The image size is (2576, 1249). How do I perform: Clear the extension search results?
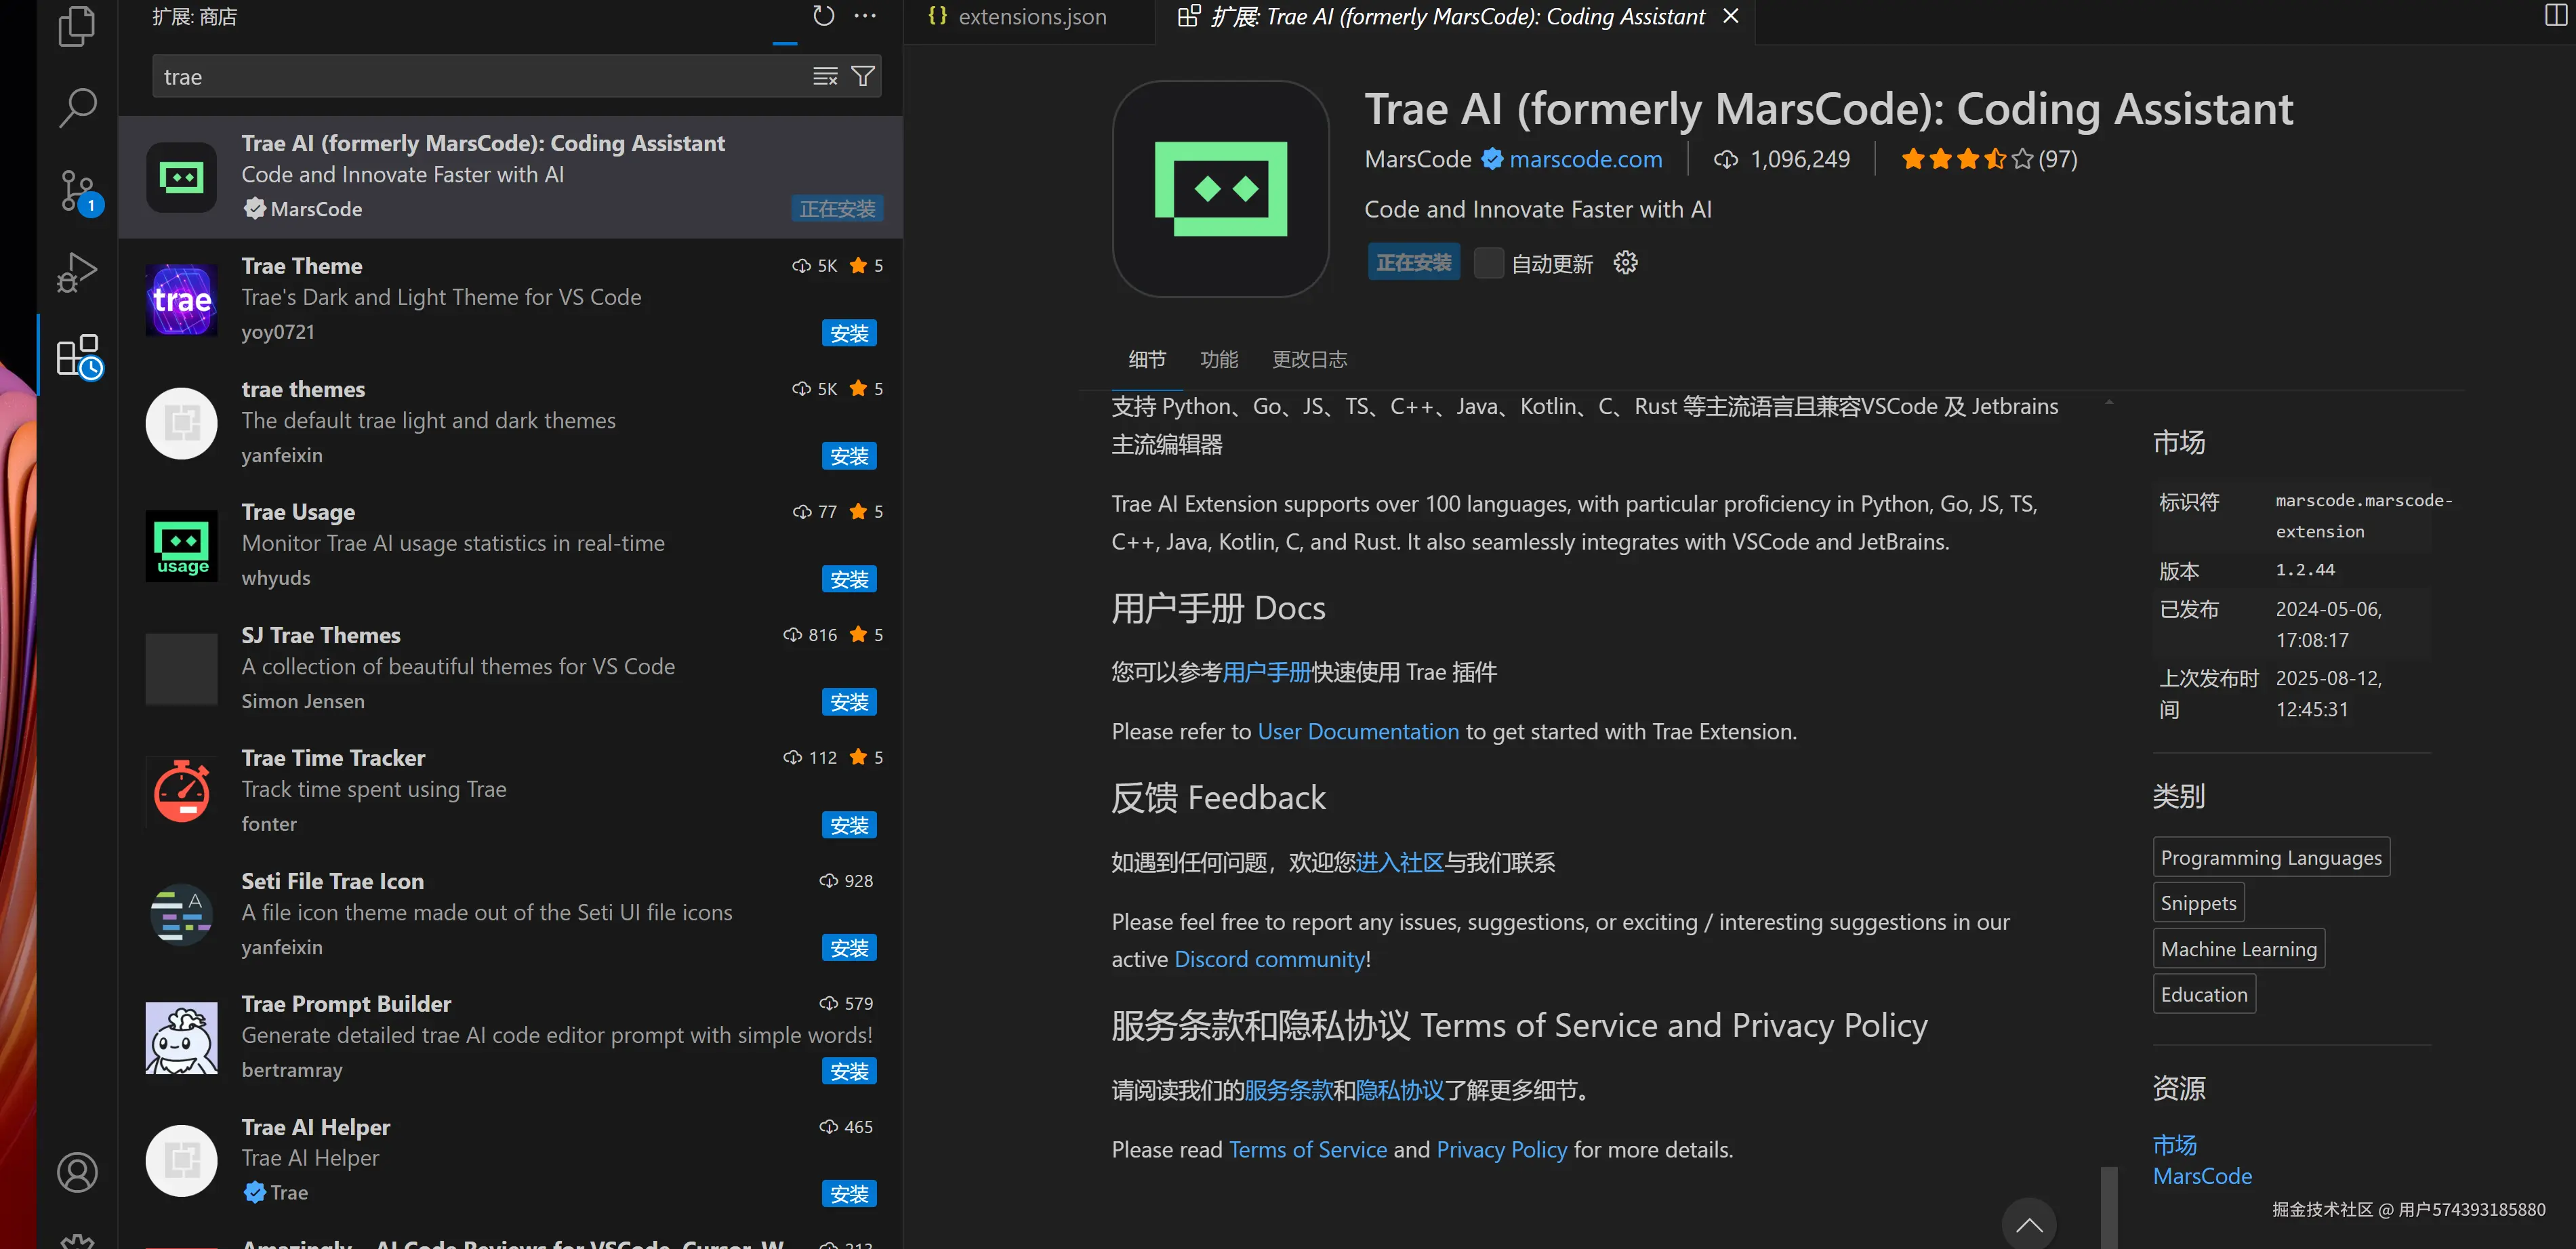pyautogui.click(x=824, y=76)
